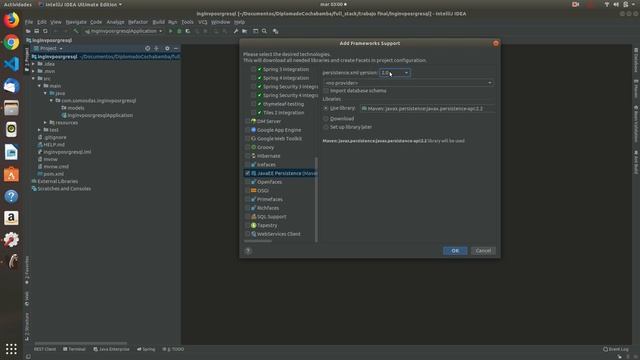Screen dimensions: 640x360
Task: Open the TODO tool window
Action: pos(173,349)
